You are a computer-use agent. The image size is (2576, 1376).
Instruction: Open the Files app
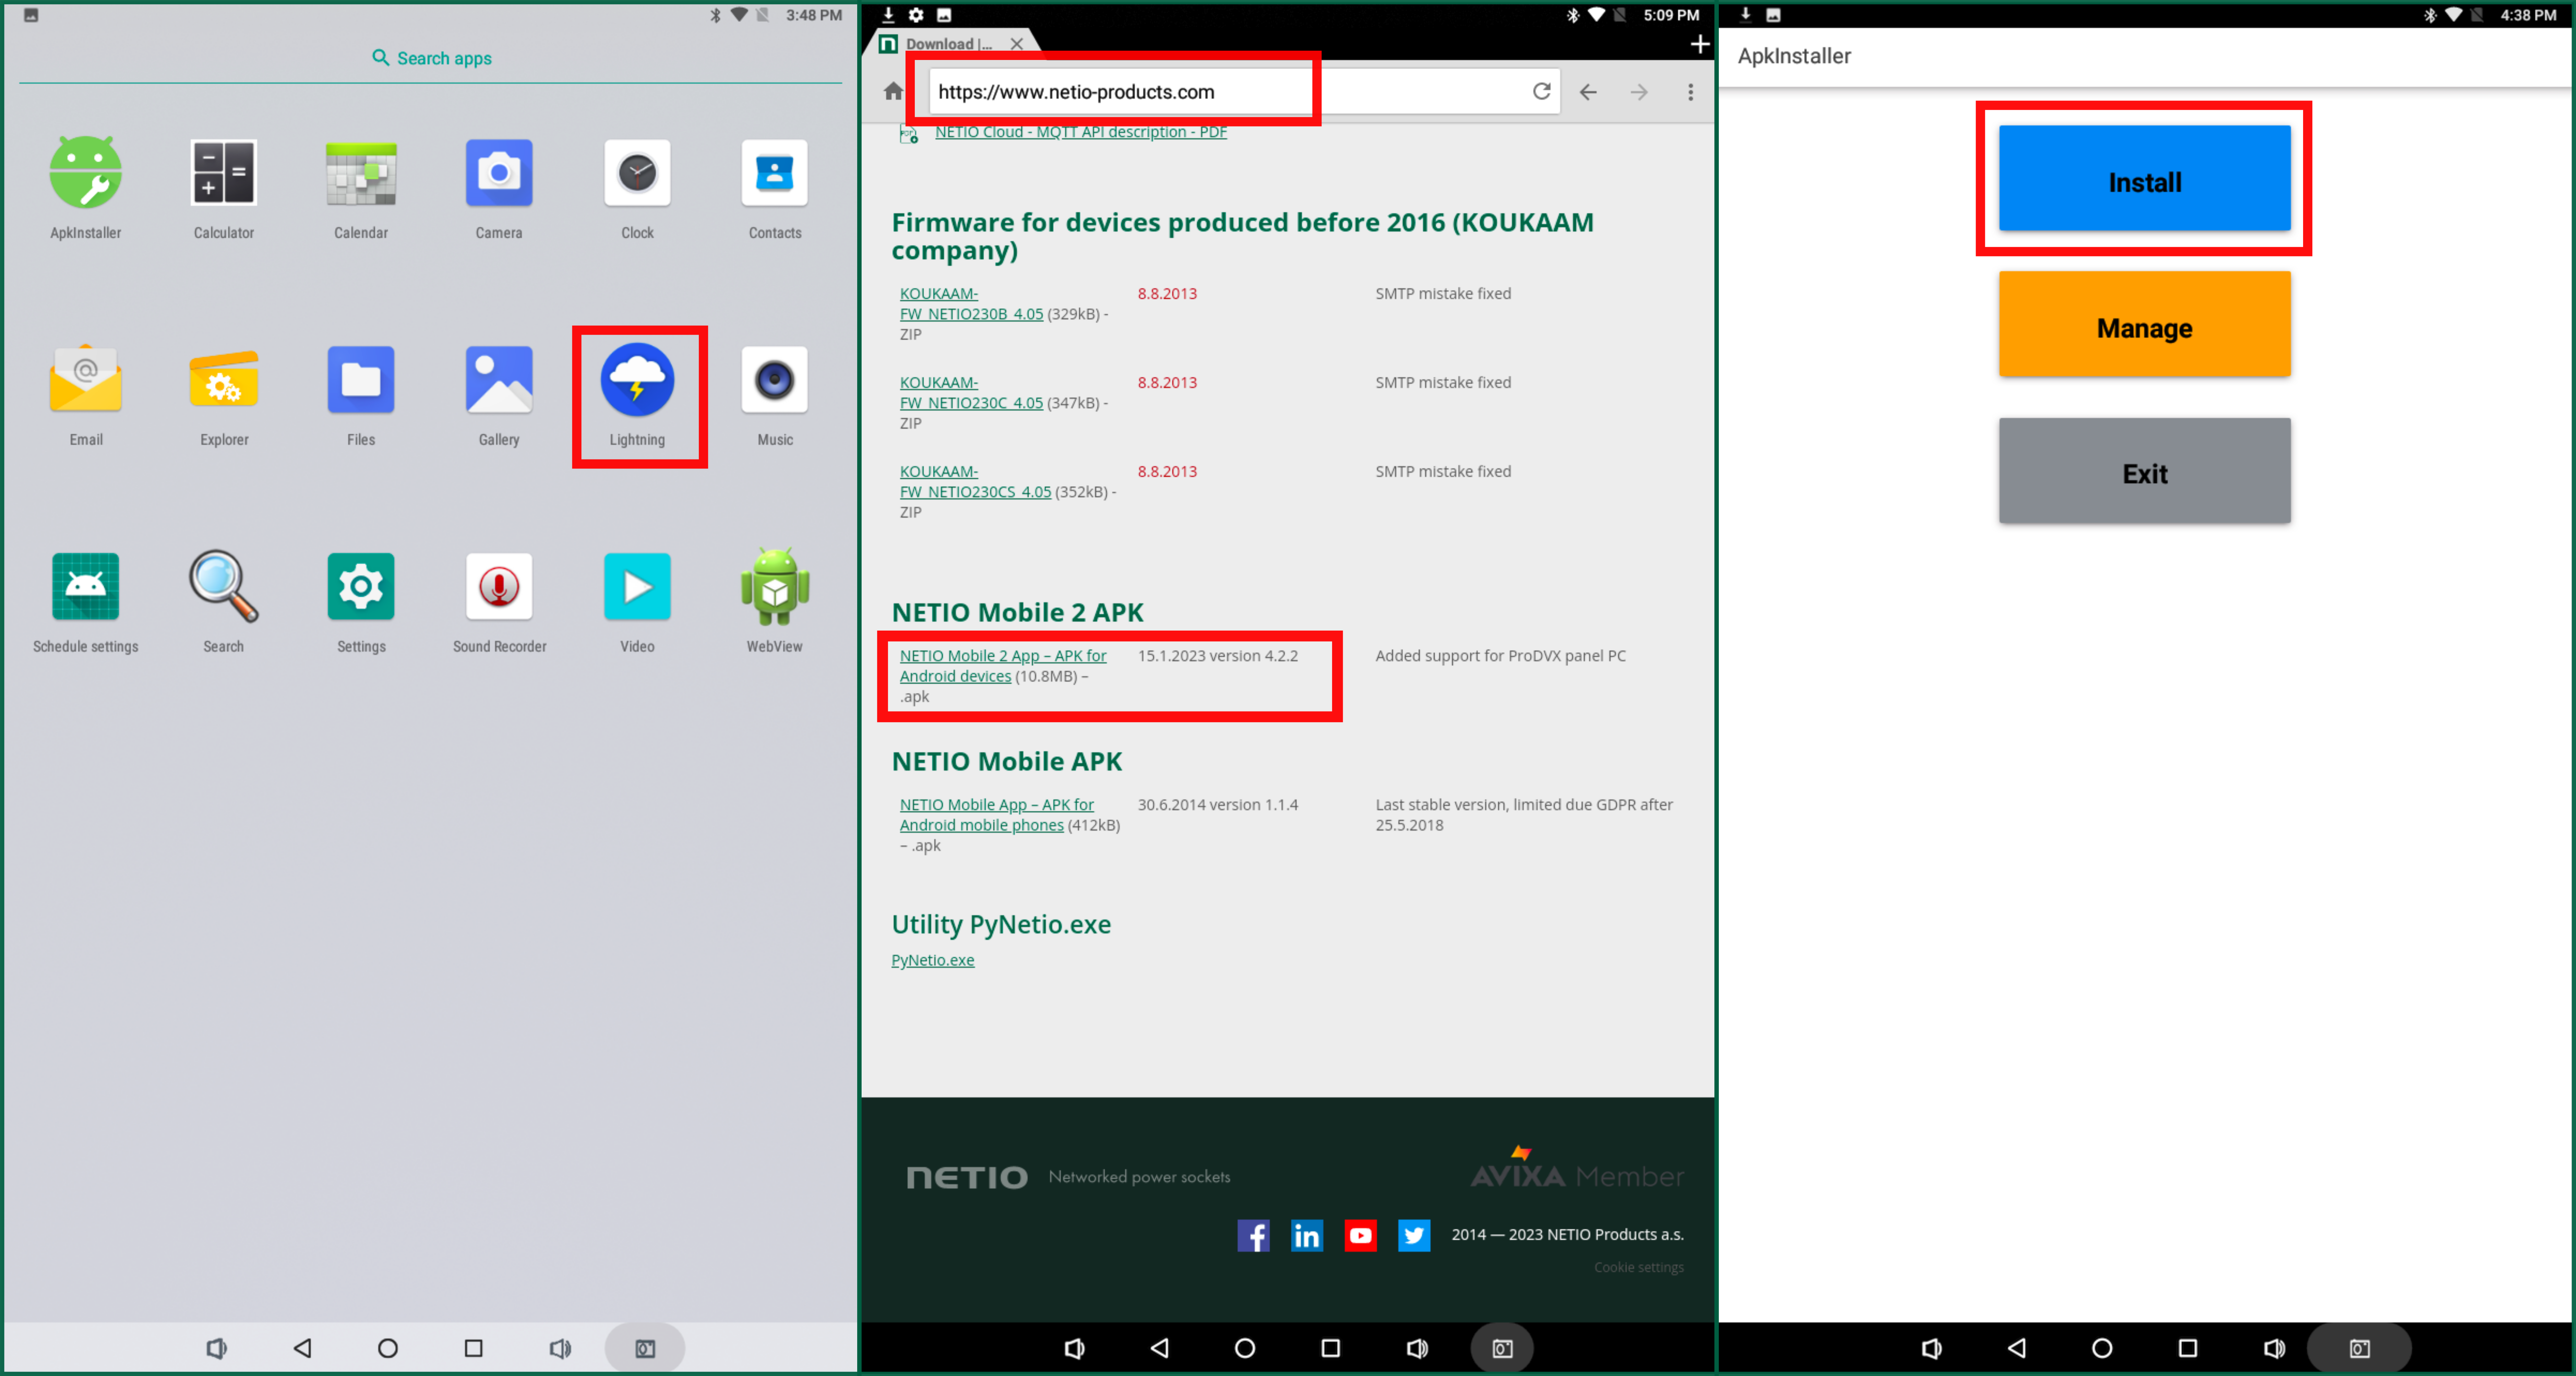click(361, 380)
